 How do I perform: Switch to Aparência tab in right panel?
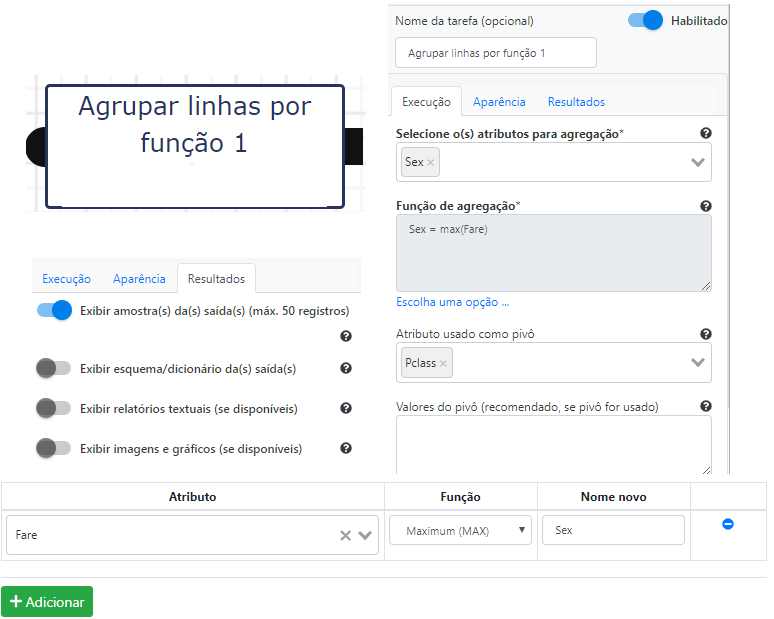[x=499, y=102]
